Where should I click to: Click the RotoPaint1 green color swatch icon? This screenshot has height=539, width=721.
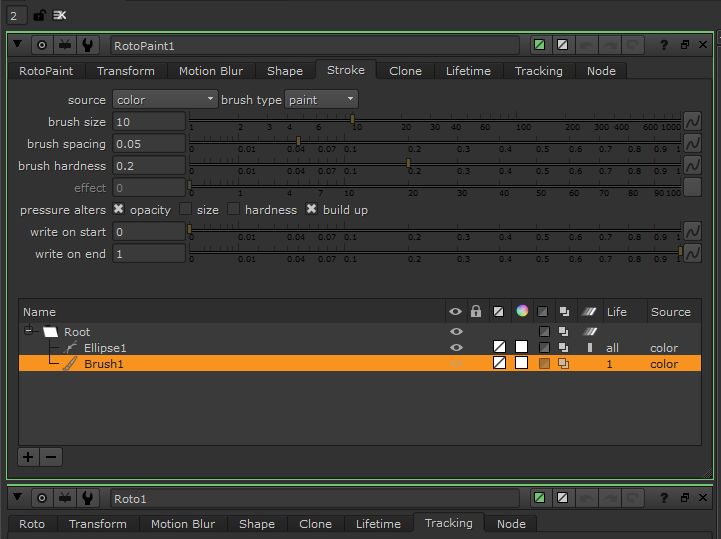tap(540, 45)
